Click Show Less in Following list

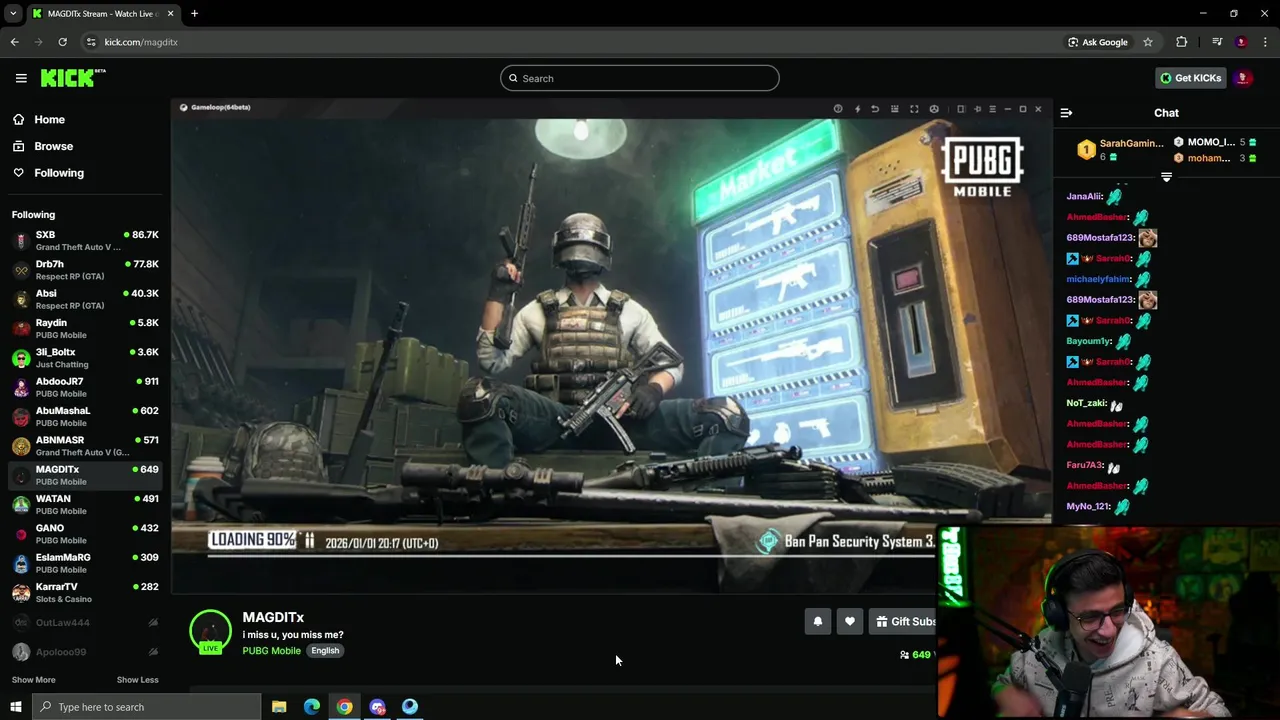(x=137, y=680)
